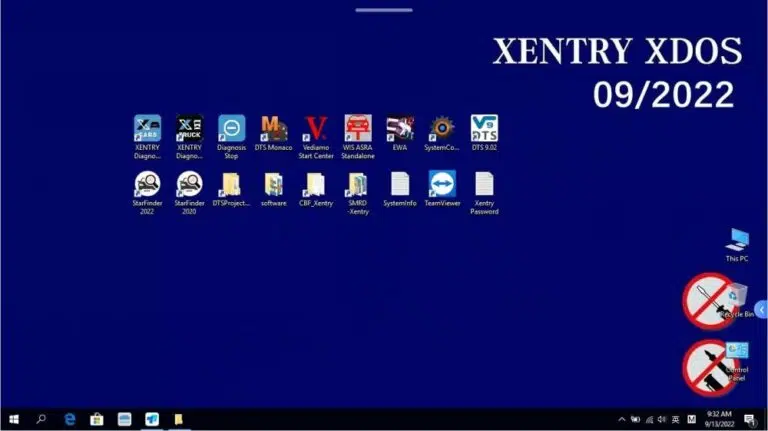Open the EWA shortcut
768x431 pixels.
click(399, 129)
